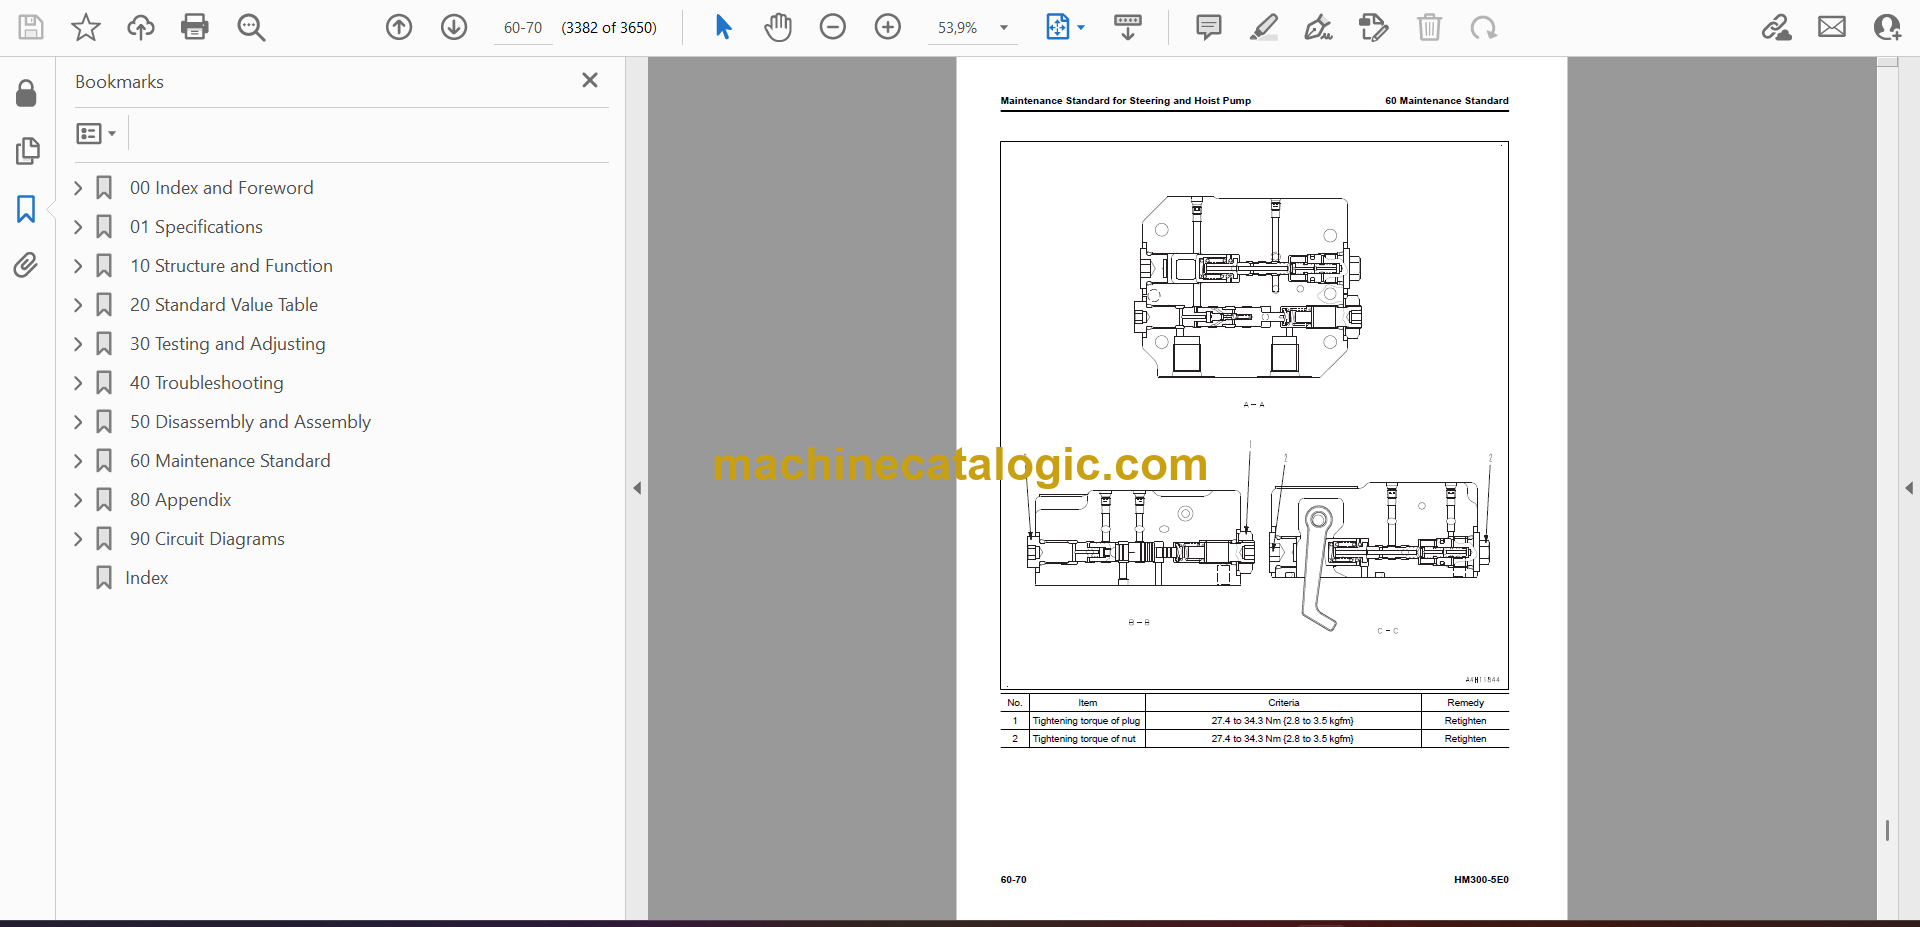
Task: Open the sign document tool
Action: 1319,27
